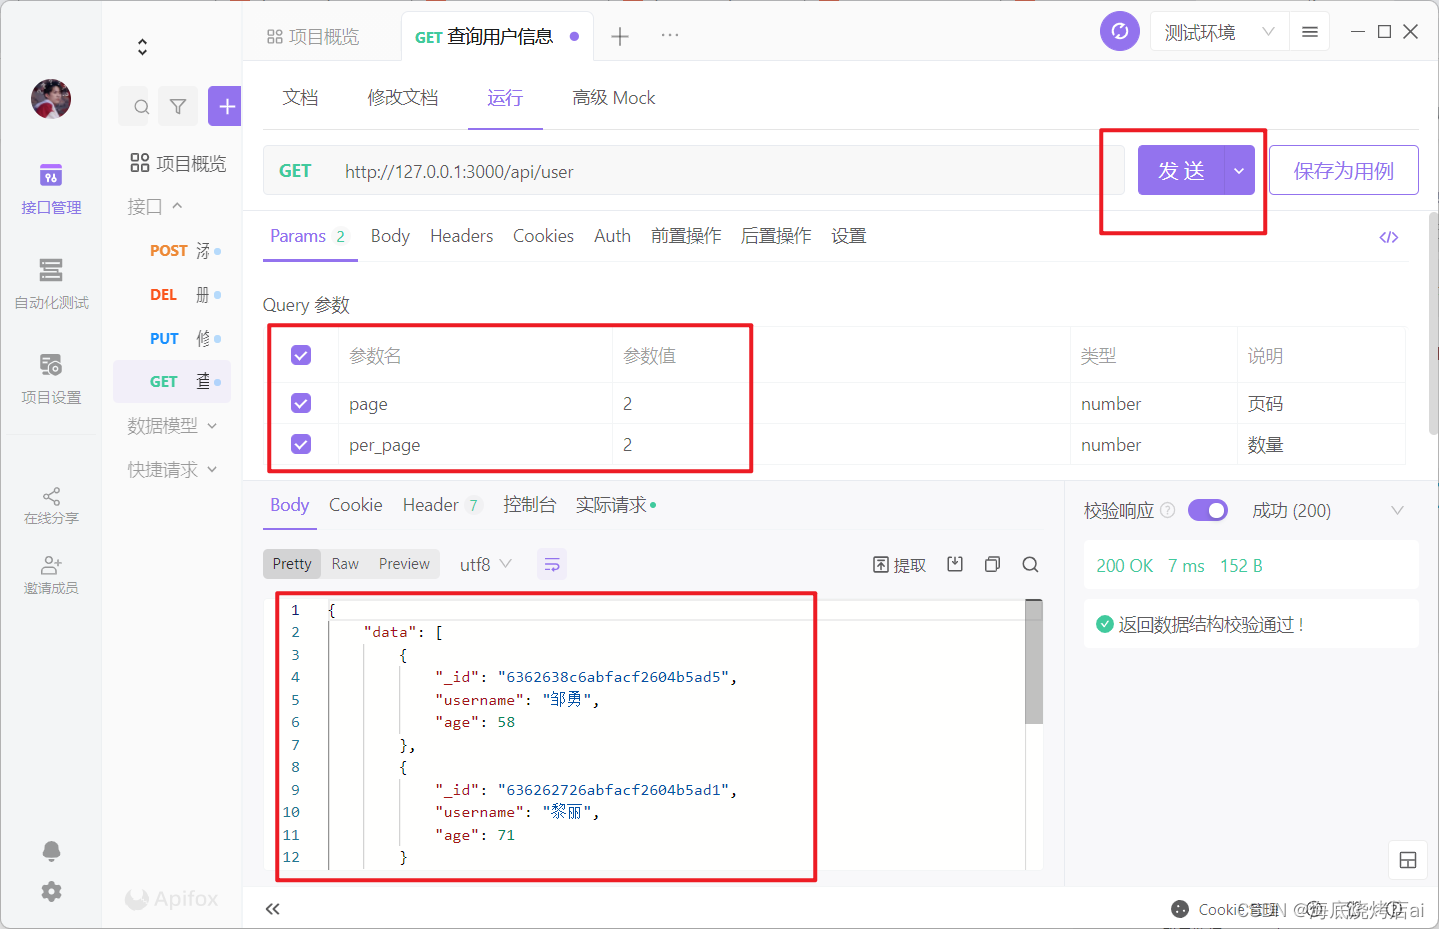Toggle the select-all parameters checkbox

coord(301,355)
